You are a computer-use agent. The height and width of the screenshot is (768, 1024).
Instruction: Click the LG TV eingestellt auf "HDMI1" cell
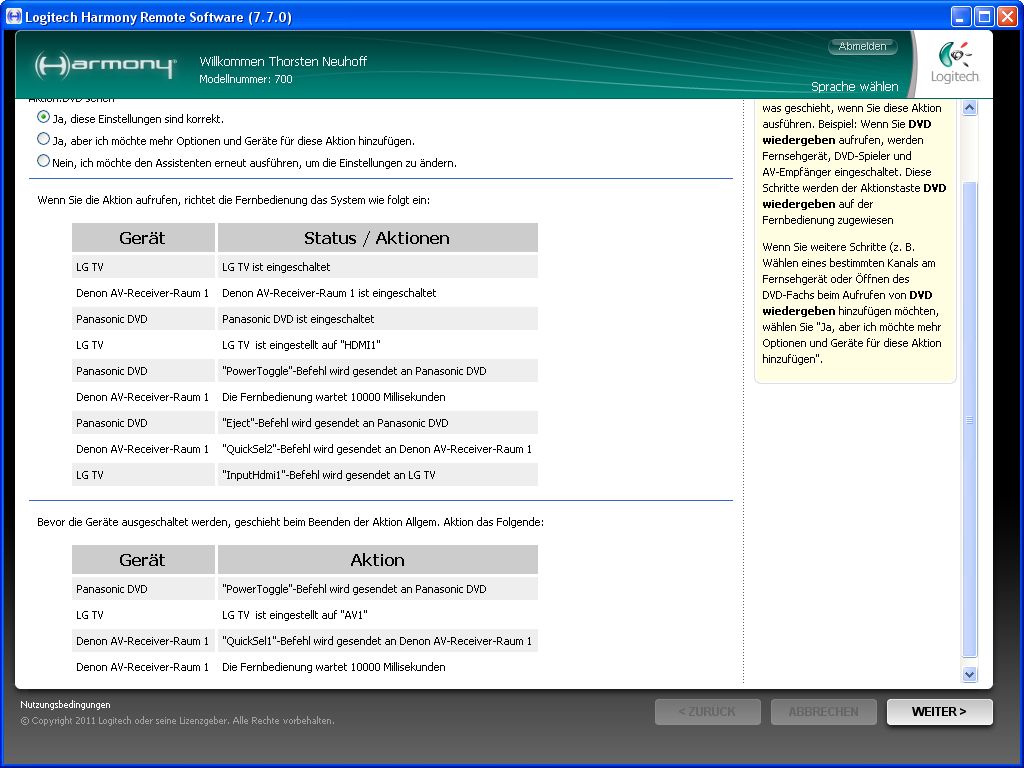coord(377,345)
